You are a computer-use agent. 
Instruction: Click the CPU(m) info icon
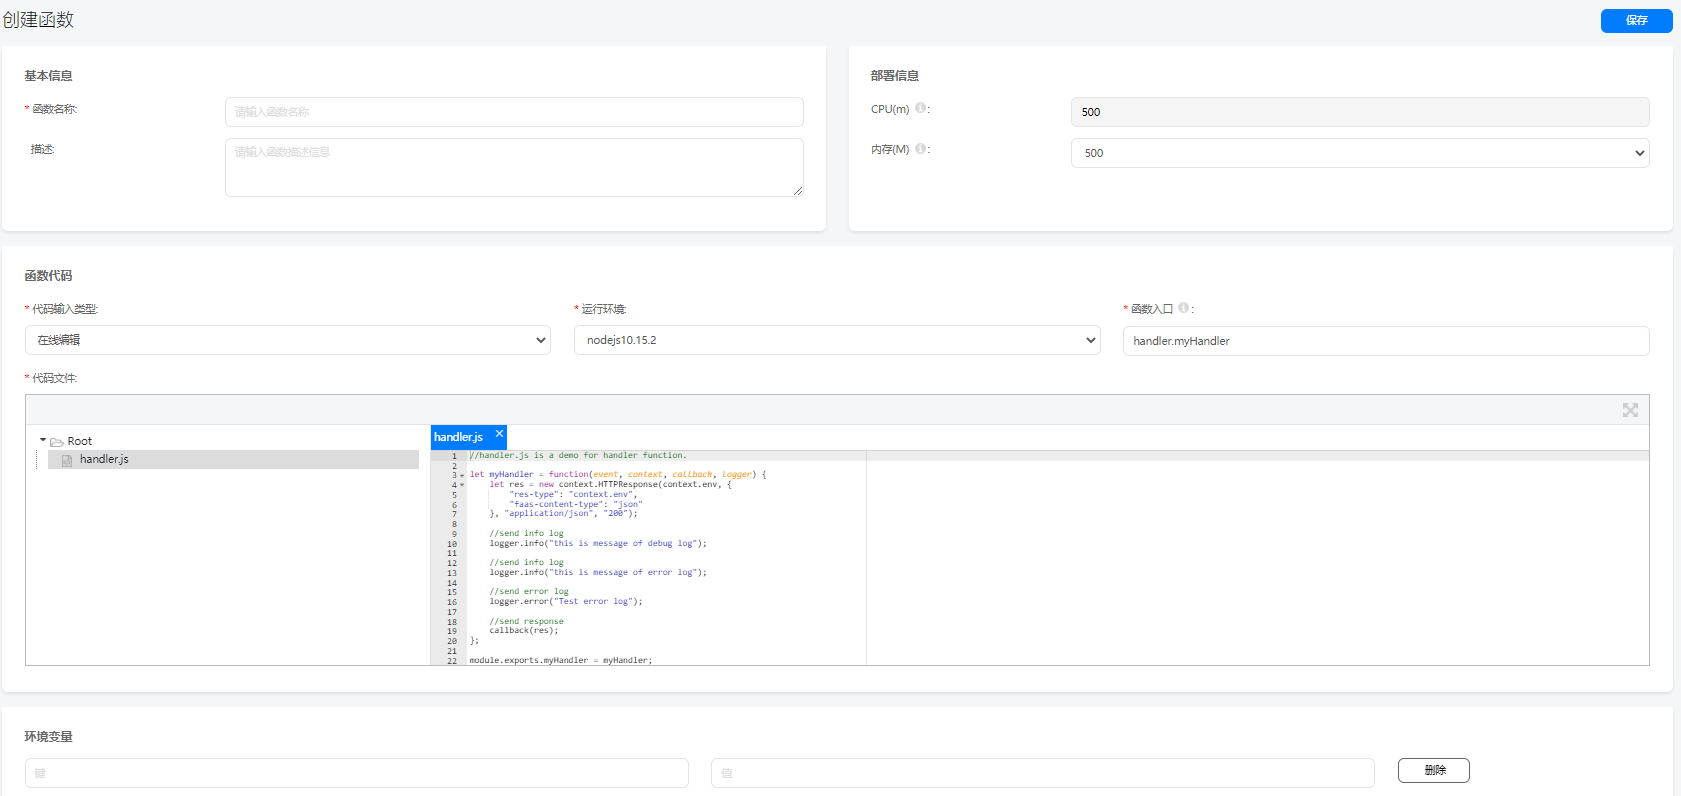coord(920,108)
